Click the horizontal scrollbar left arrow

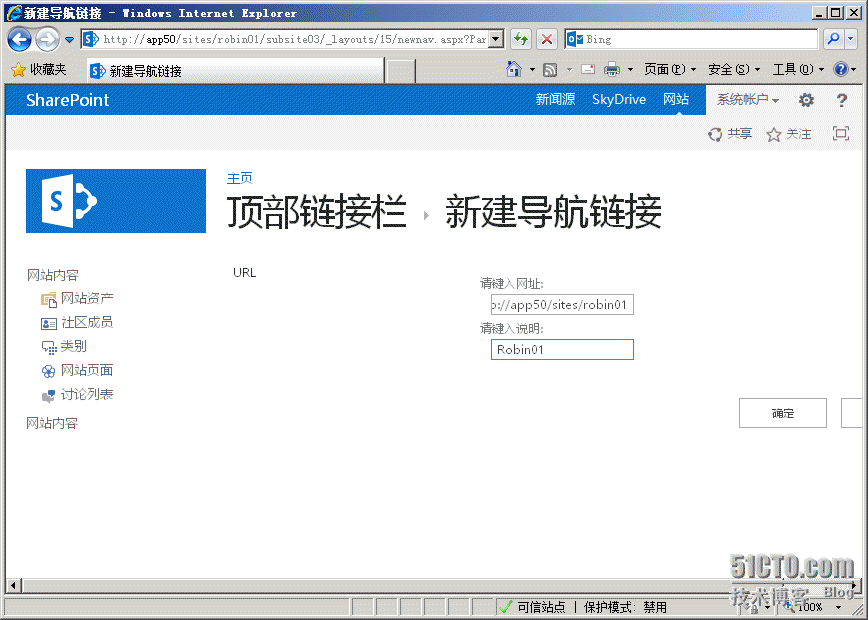(x=14, y=585)
